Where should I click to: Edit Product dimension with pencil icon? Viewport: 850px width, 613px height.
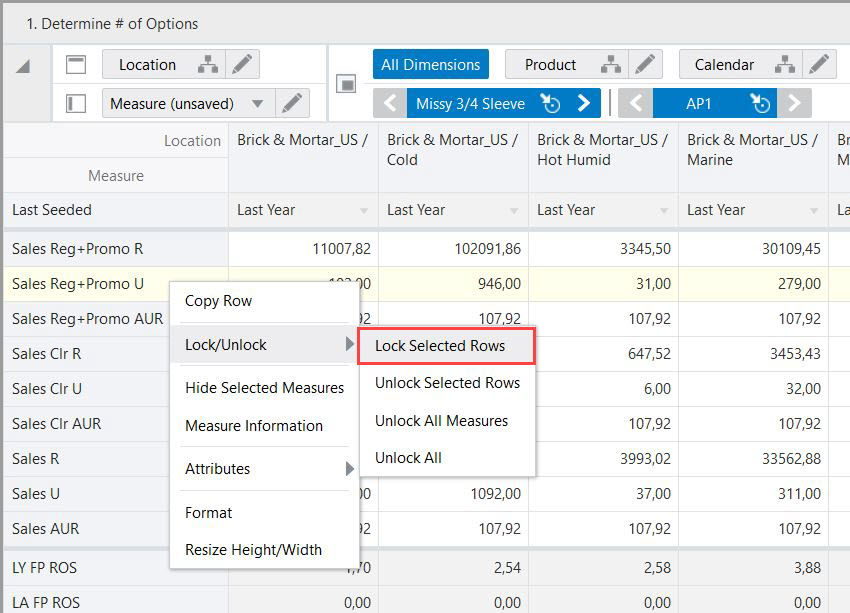[645, 64]
